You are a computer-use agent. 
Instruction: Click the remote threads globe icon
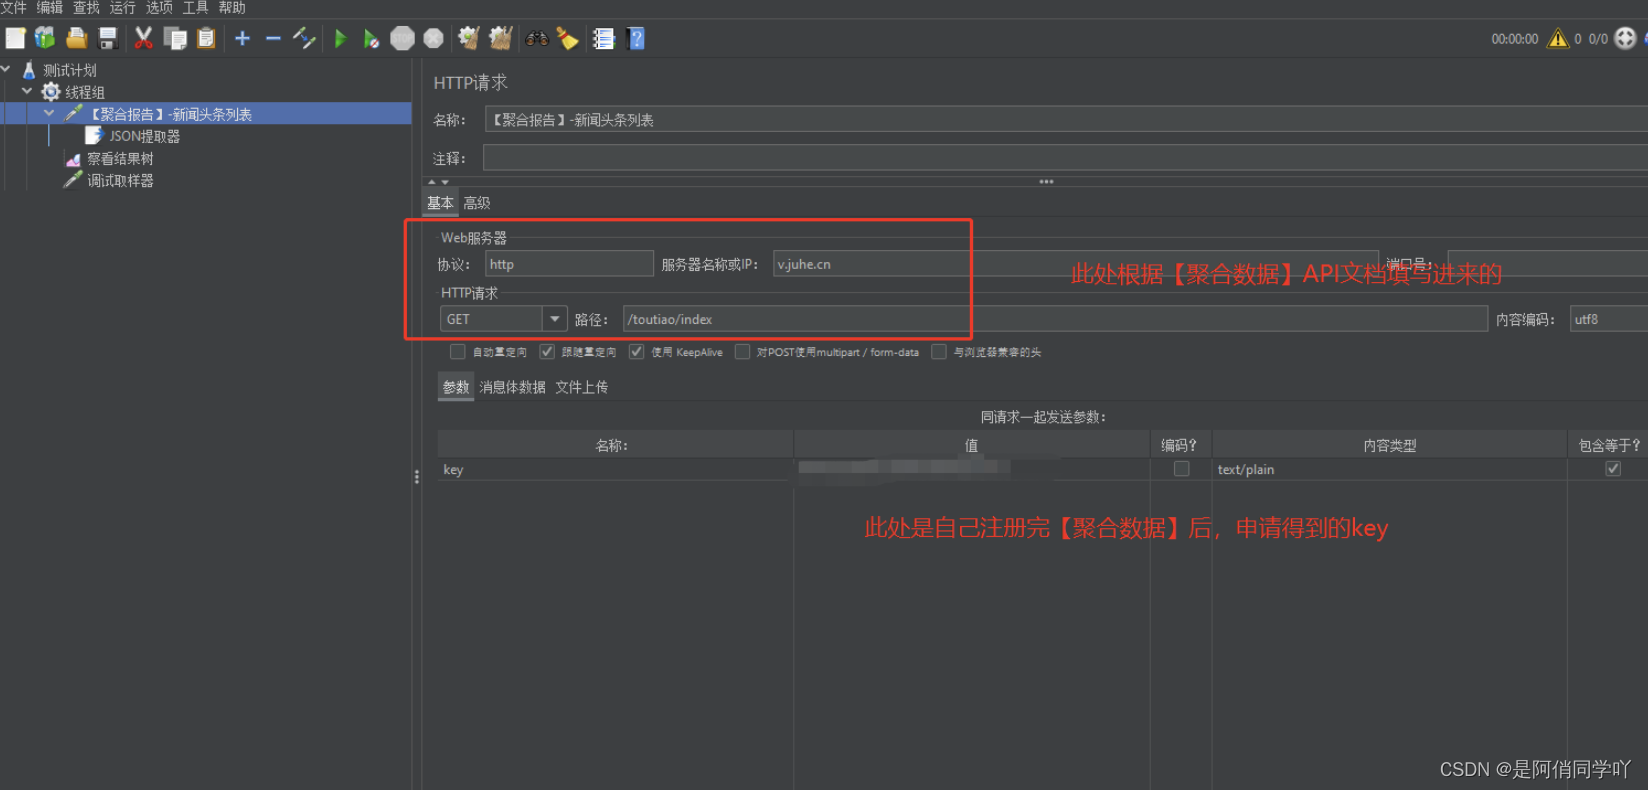pos(1626,38)
